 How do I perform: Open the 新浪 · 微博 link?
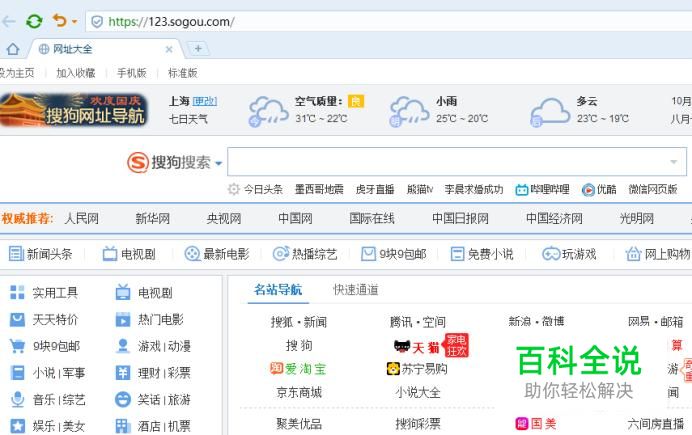click(x=536, y=321)
